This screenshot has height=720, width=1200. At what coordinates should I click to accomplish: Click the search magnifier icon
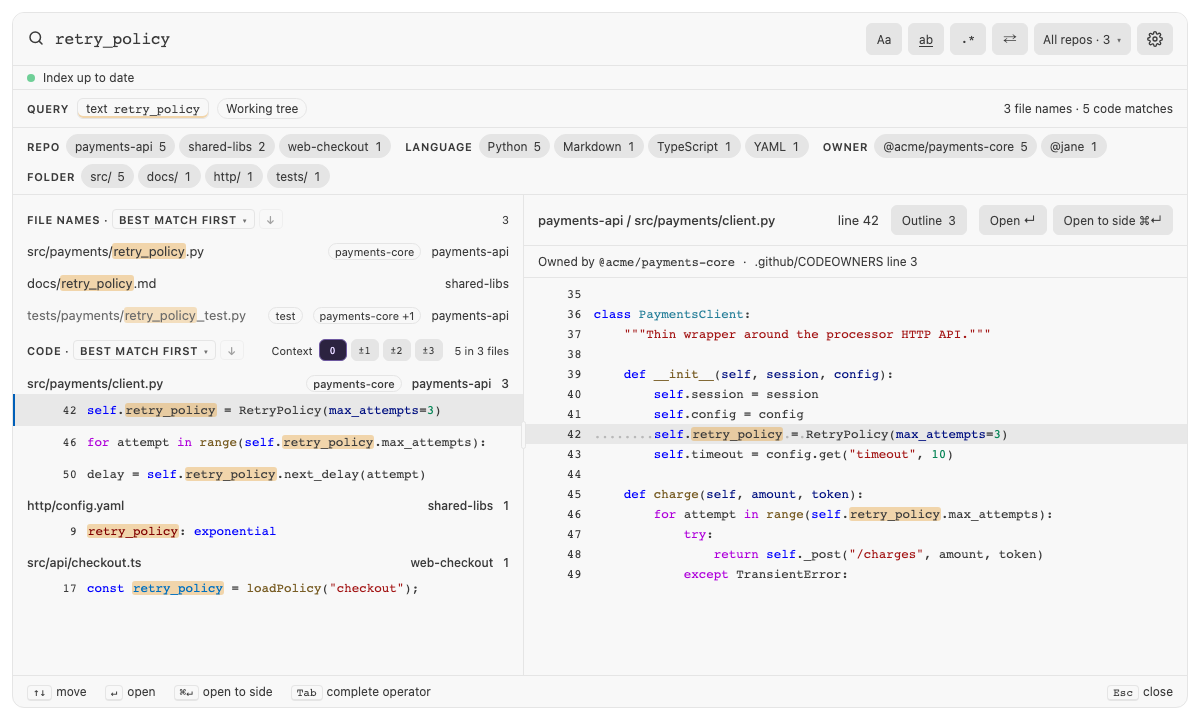(36, 39)
